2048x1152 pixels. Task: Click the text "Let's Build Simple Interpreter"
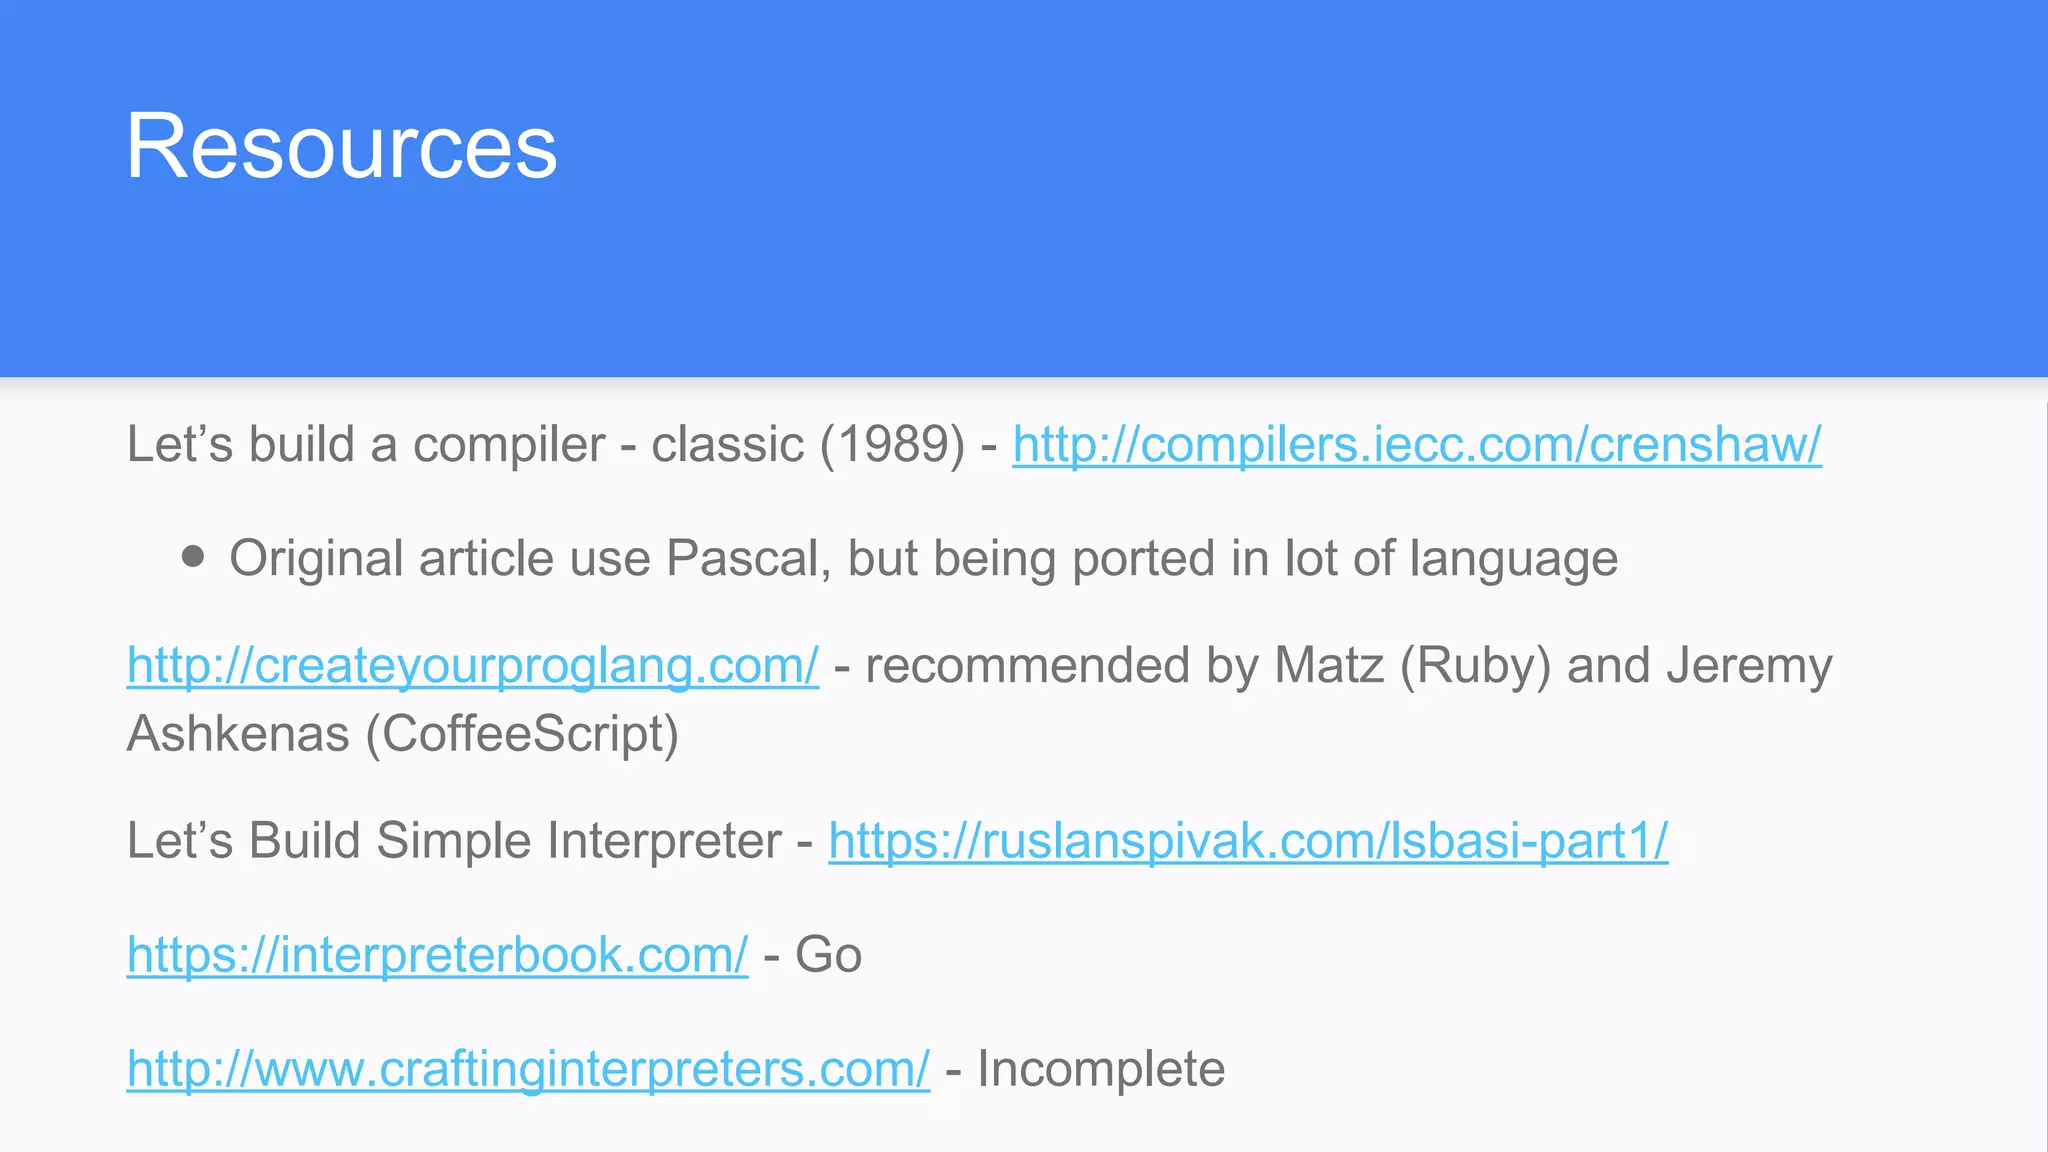pyautogui.click(x=454, y=841)
